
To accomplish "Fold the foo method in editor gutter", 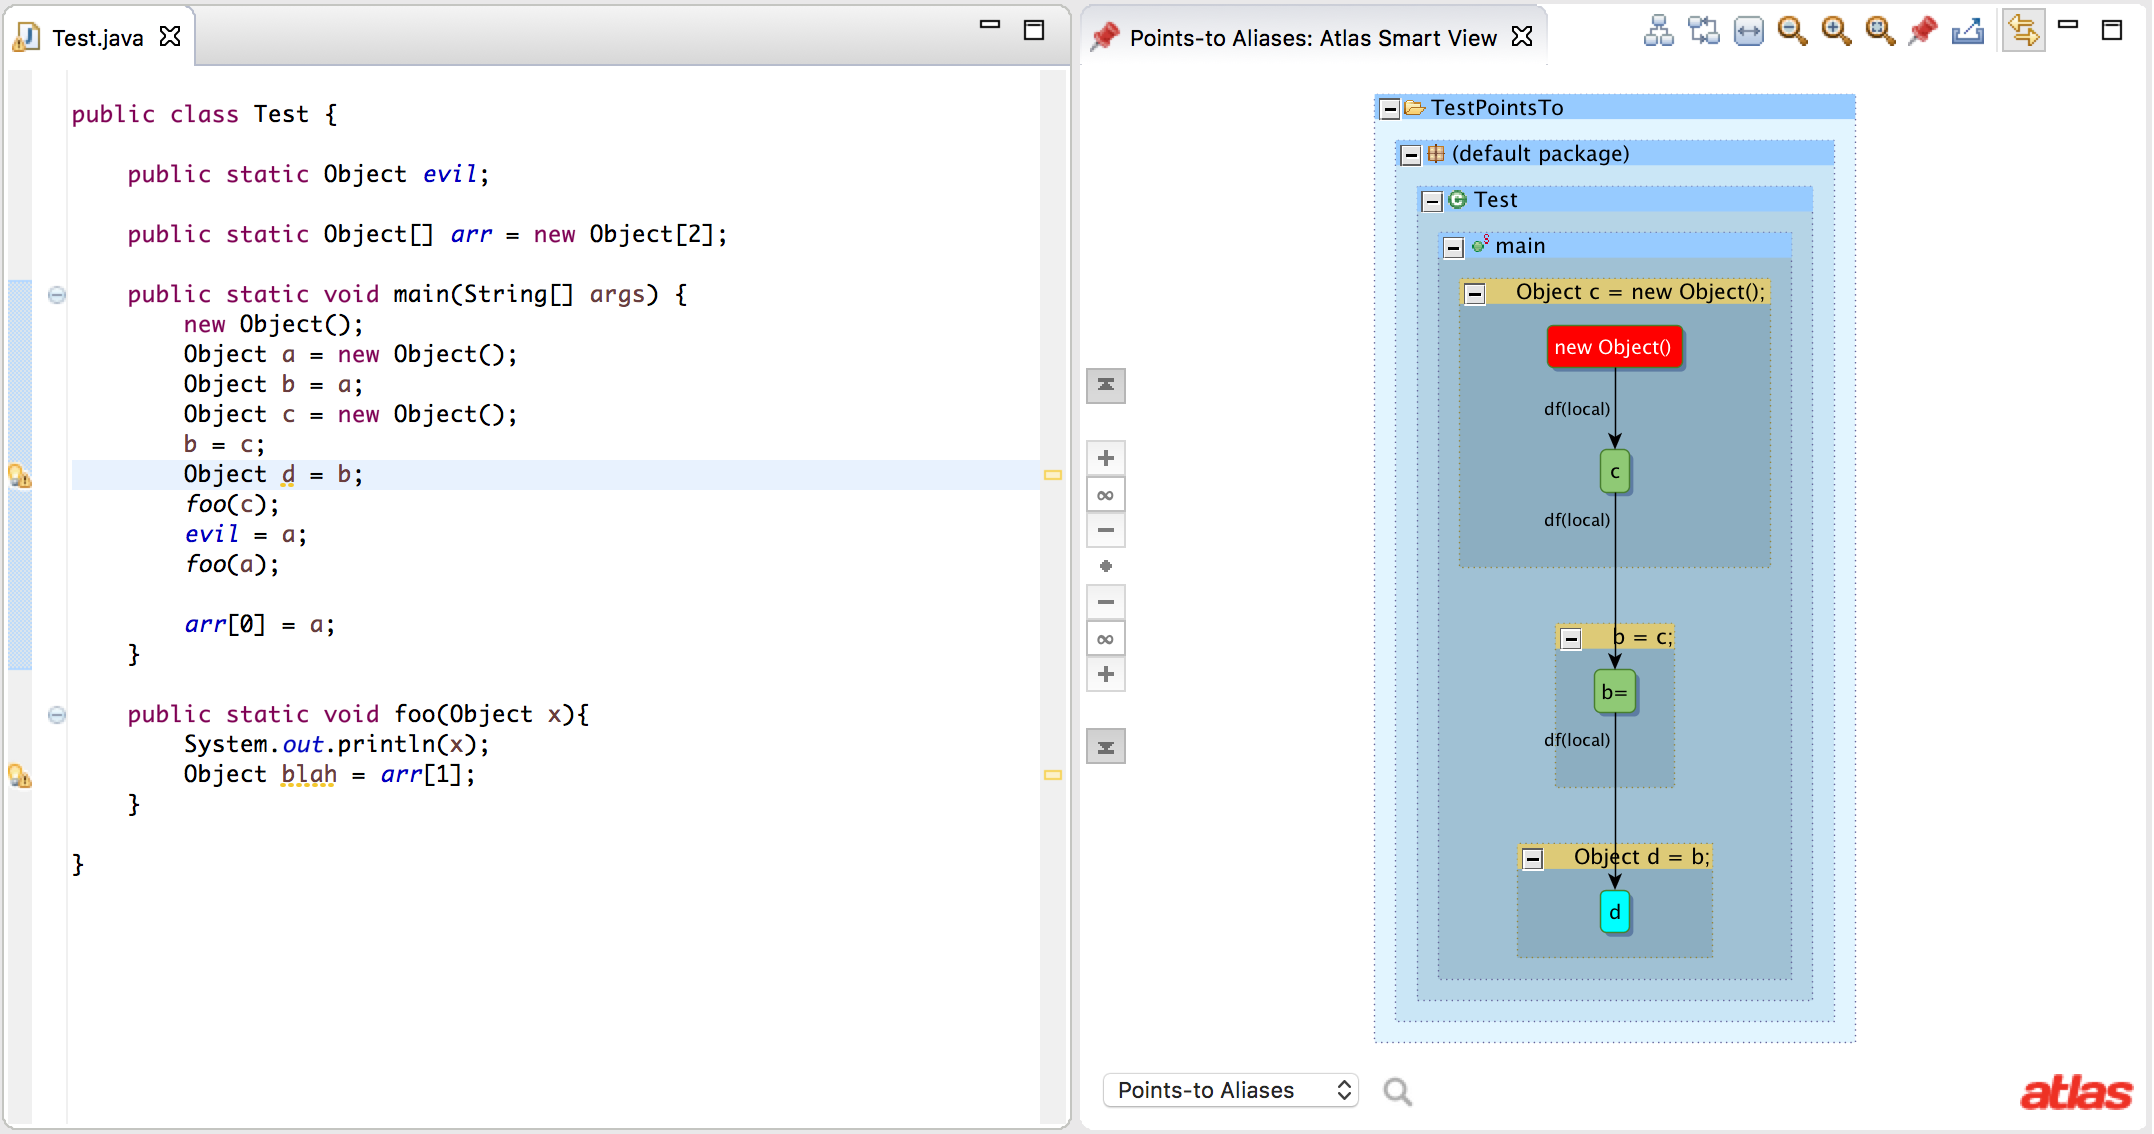I will (x=57, y=714).
